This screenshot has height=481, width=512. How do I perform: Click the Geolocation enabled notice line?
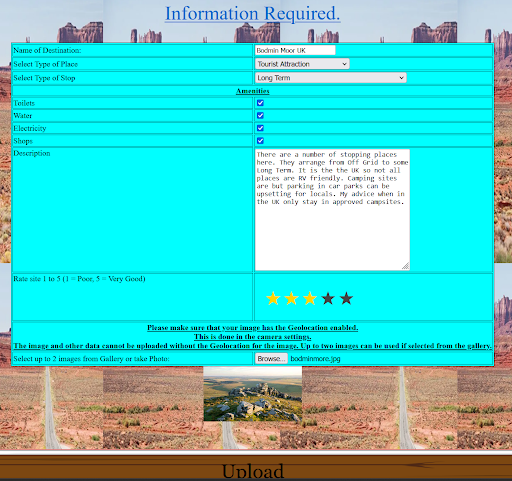pos(253,328)
